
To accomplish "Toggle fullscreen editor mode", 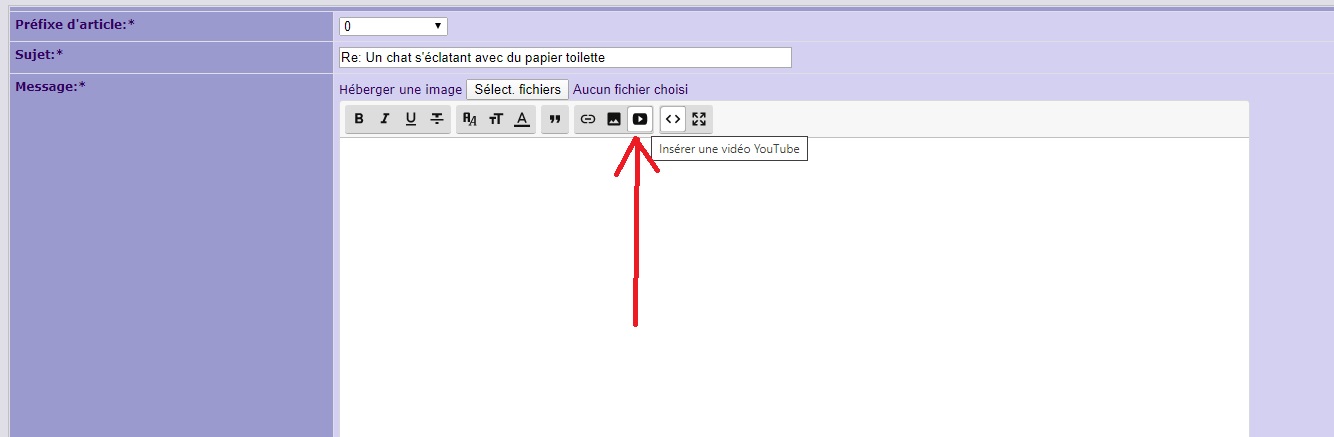I will coord(699,119).
